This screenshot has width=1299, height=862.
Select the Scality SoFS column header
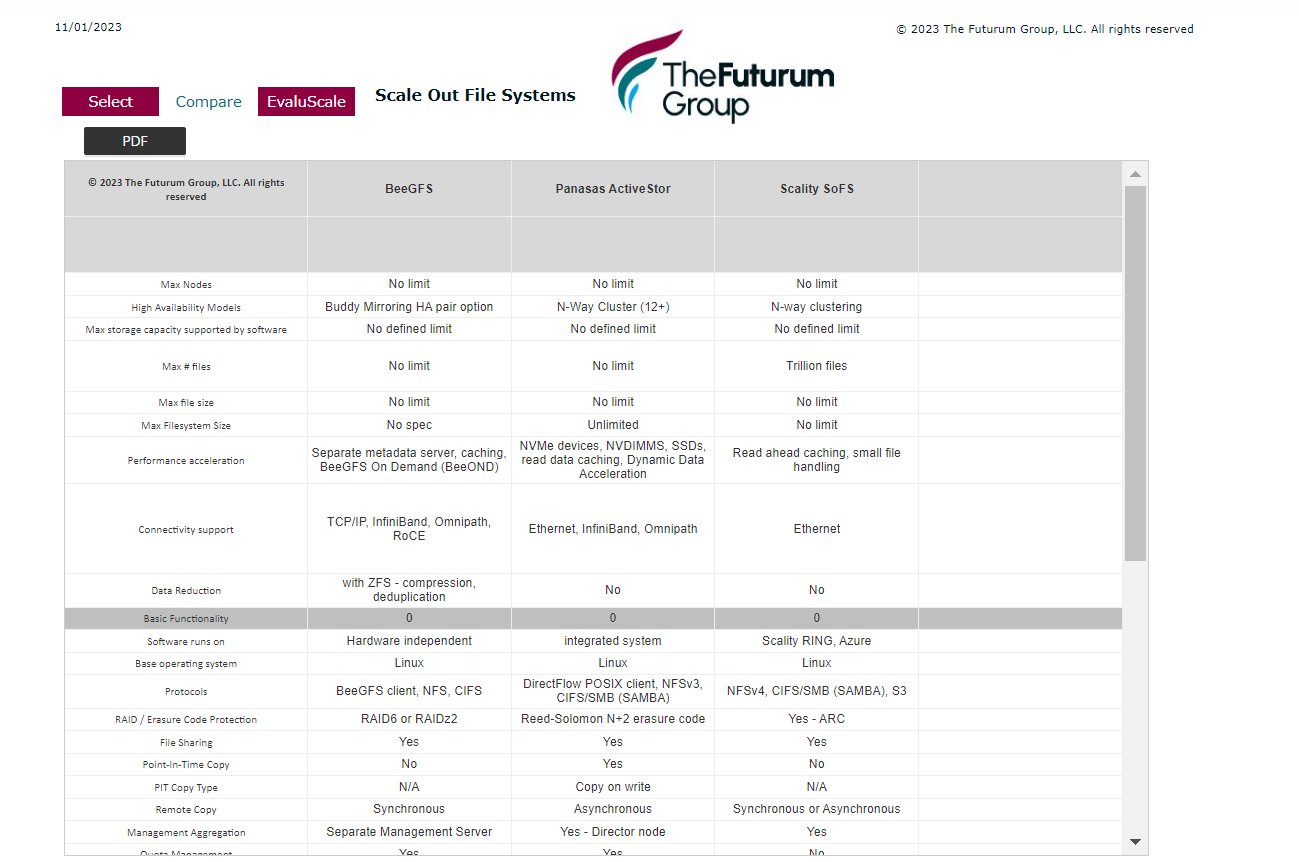tap(817, 189)
